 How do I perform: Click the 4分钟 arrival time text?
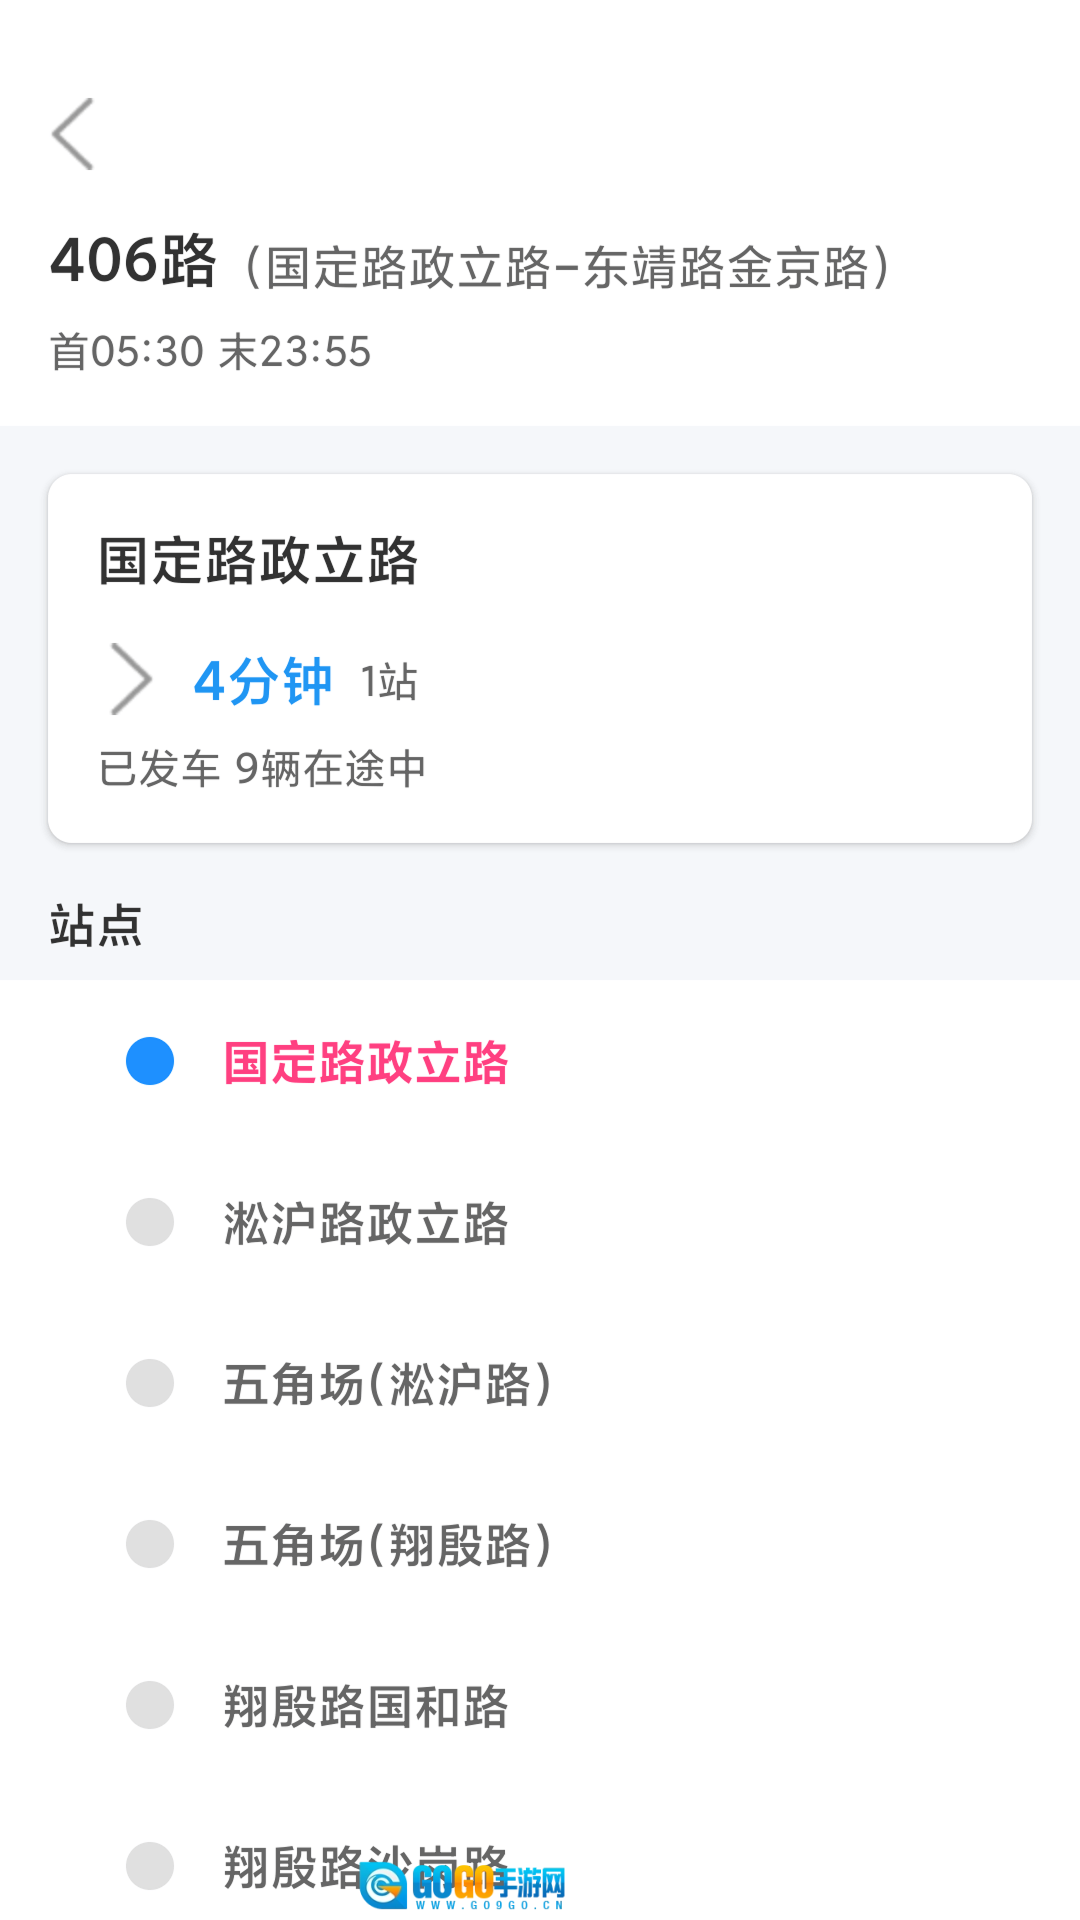tap(263, 681)
